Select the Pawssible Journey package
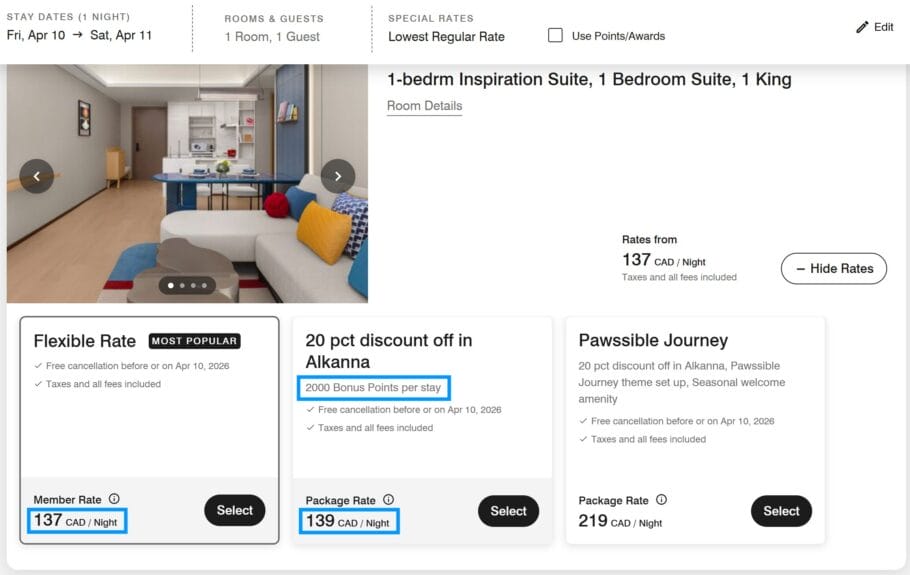The width and height of the screenshot is (910, 575). click(x=781, y=511)
